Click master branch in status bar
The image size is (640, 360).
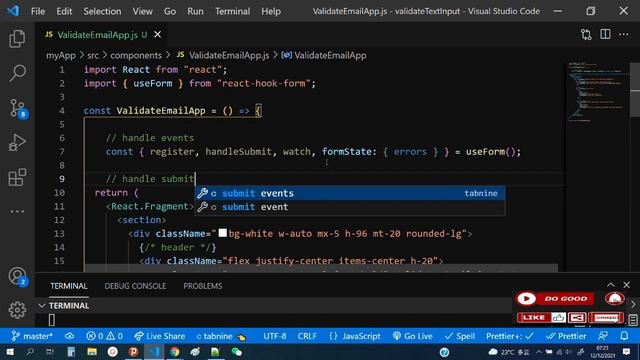pos(32,336)
